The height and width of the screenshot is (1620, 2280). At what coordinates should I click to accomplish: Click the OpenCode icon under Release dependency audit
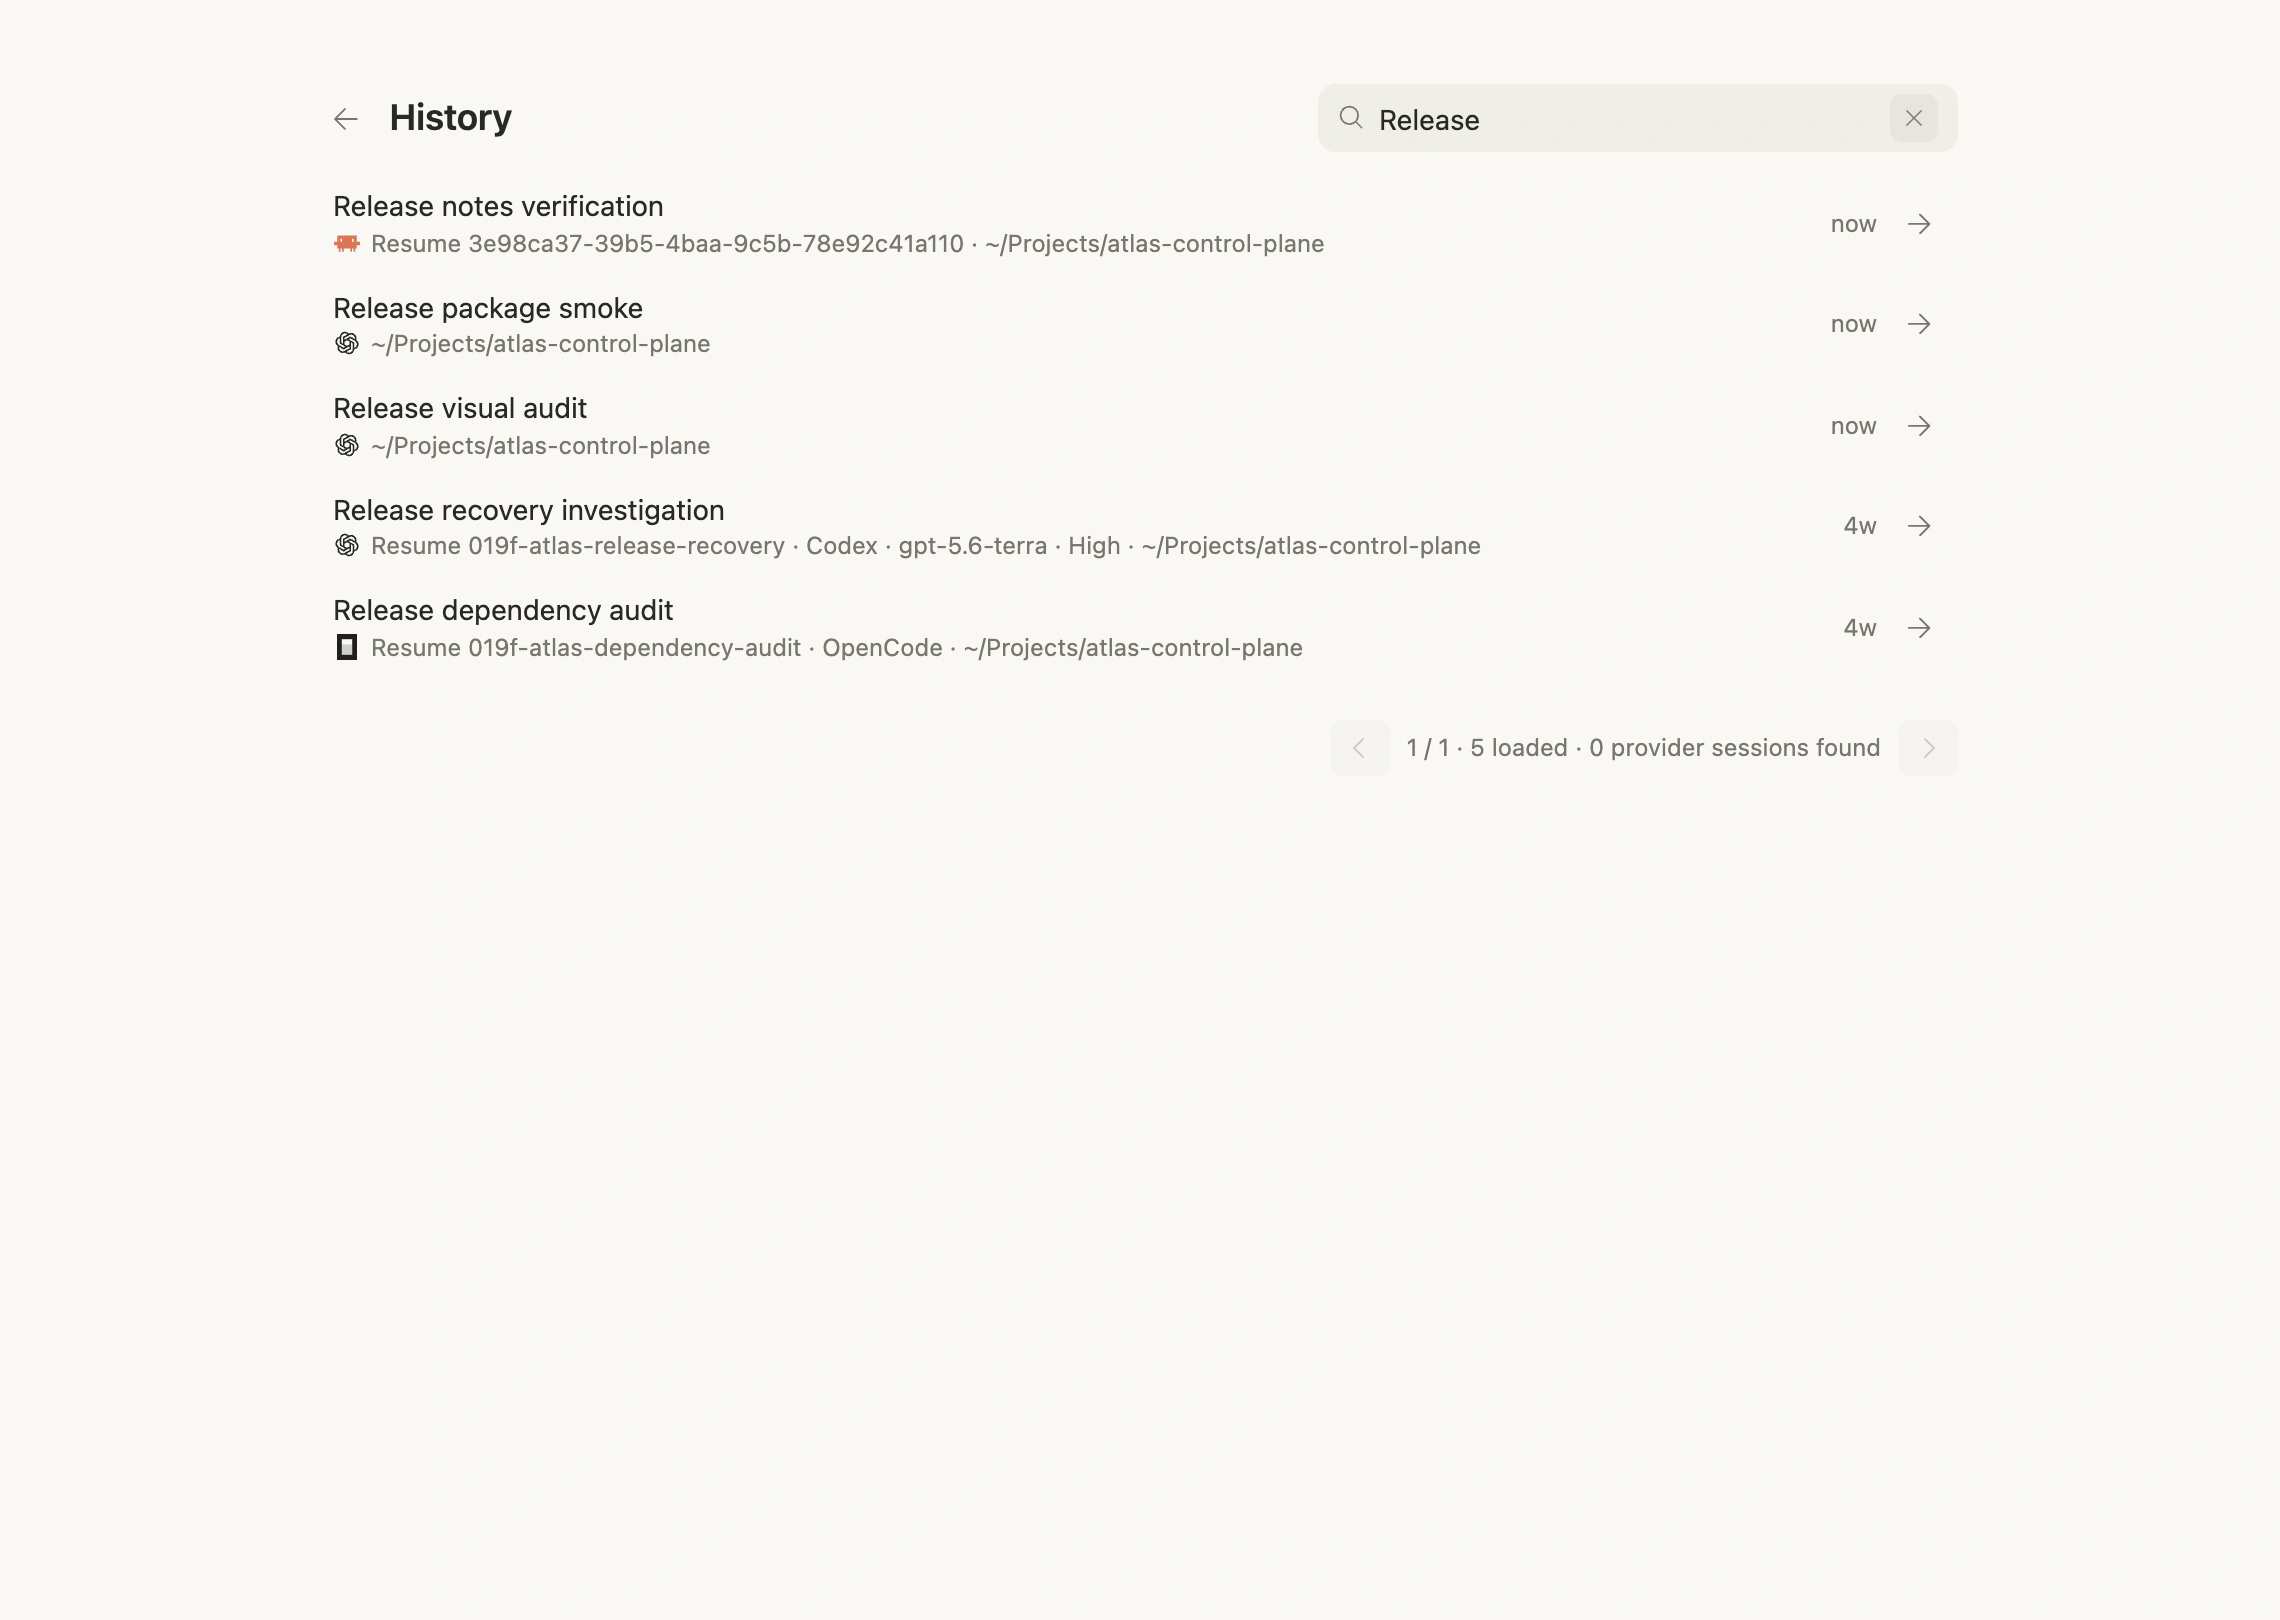[x=347, y=647]
